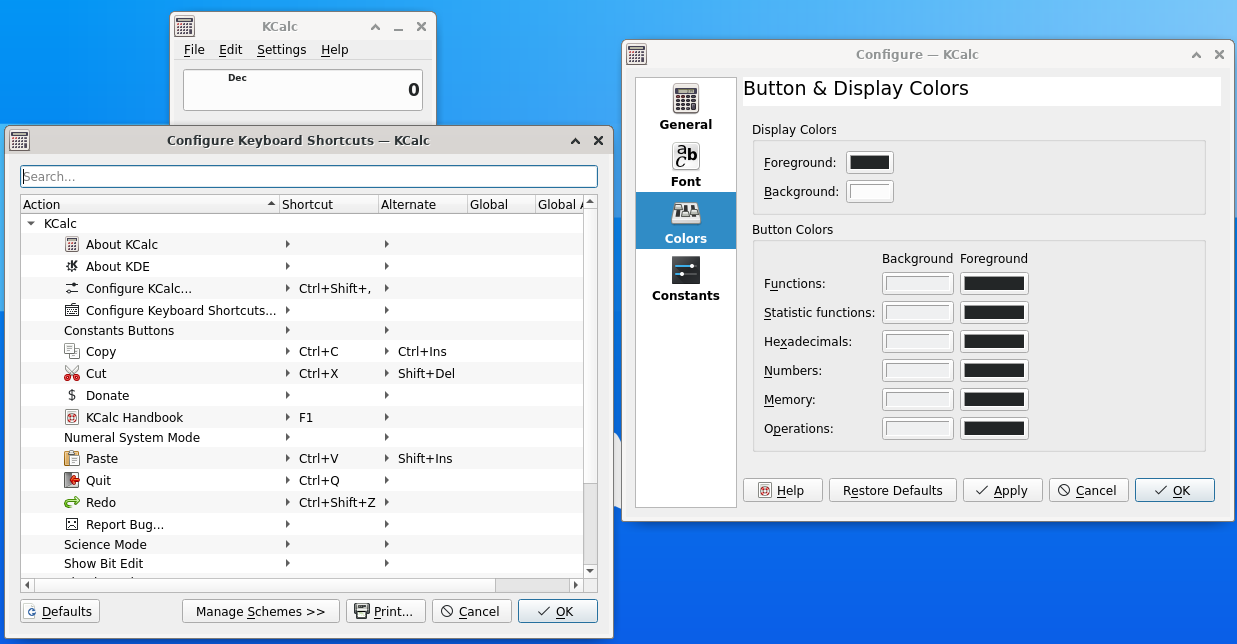Click Configure Keyboard Shortcuts window title icon
Viewport: 1237px width, 644px height.
[x=19, y=140]
